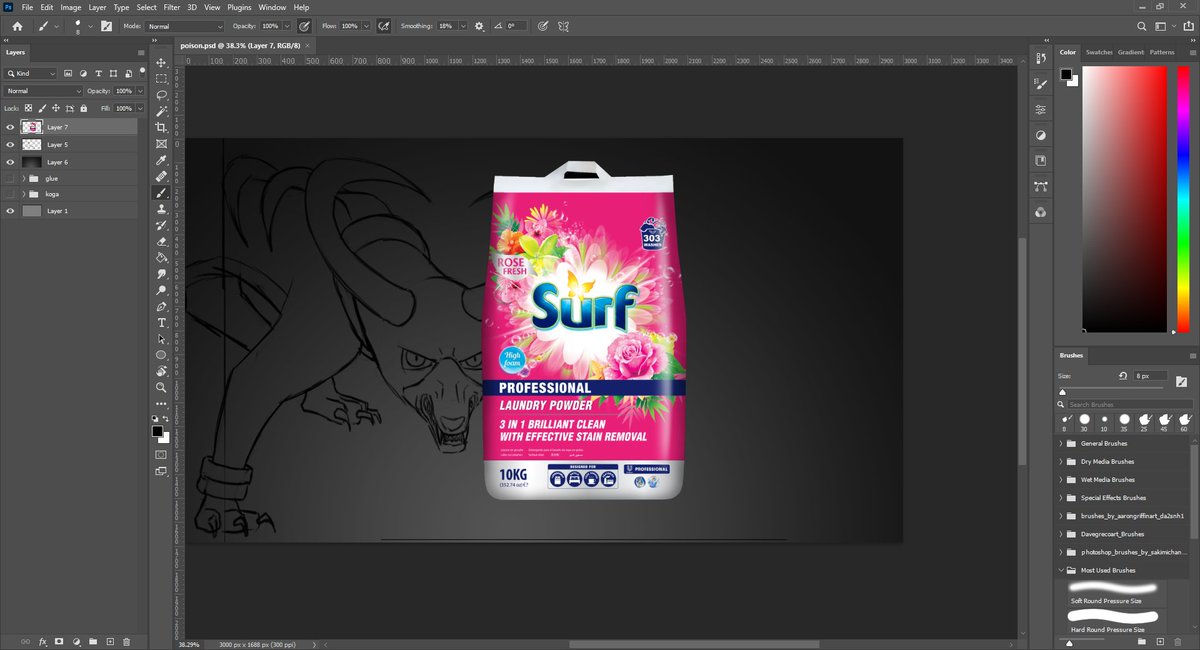Expand the General Brushes folder
The height and width of the screenshot is (650, 1200).
[1061, 443]
